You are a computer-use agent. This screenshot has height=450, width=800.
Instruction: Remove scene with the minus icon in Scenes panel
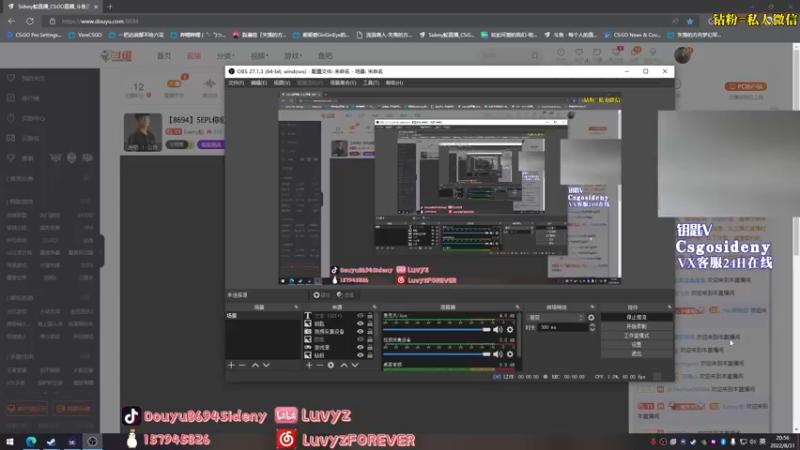tap(242, 365)
